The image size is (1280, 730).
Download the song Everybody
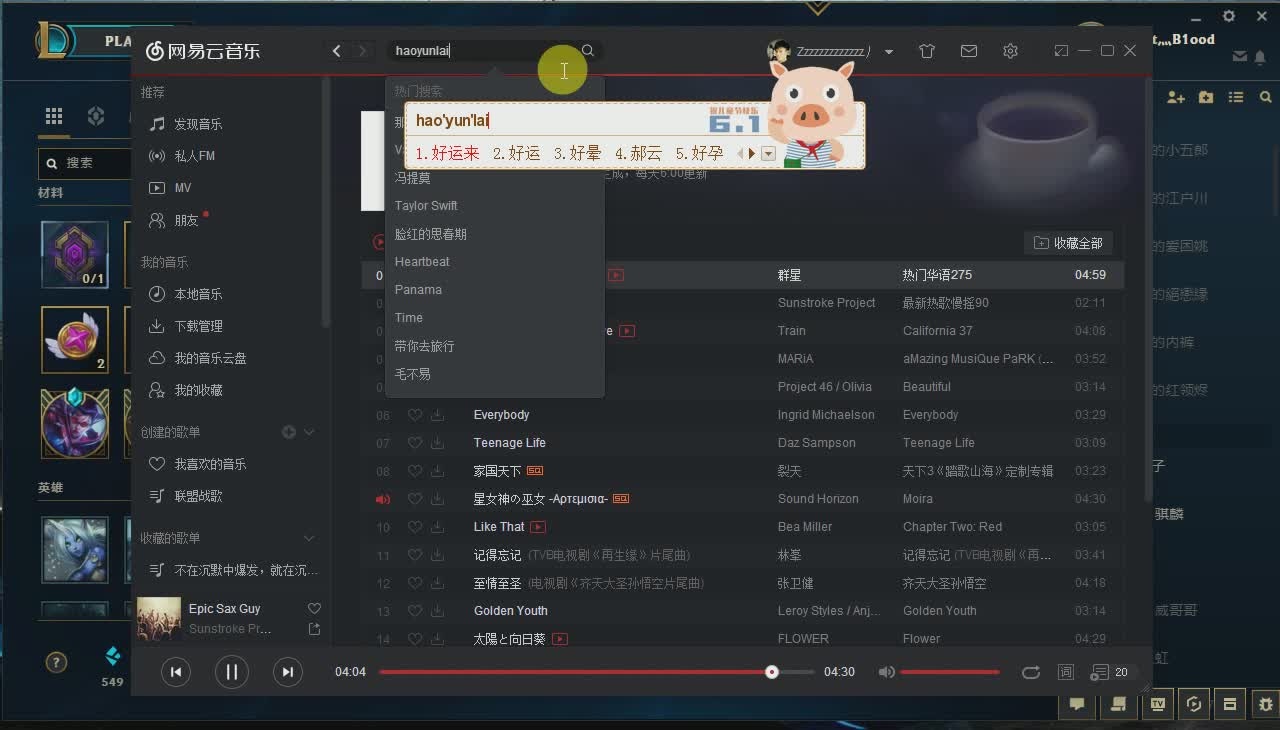click(438, 415)
